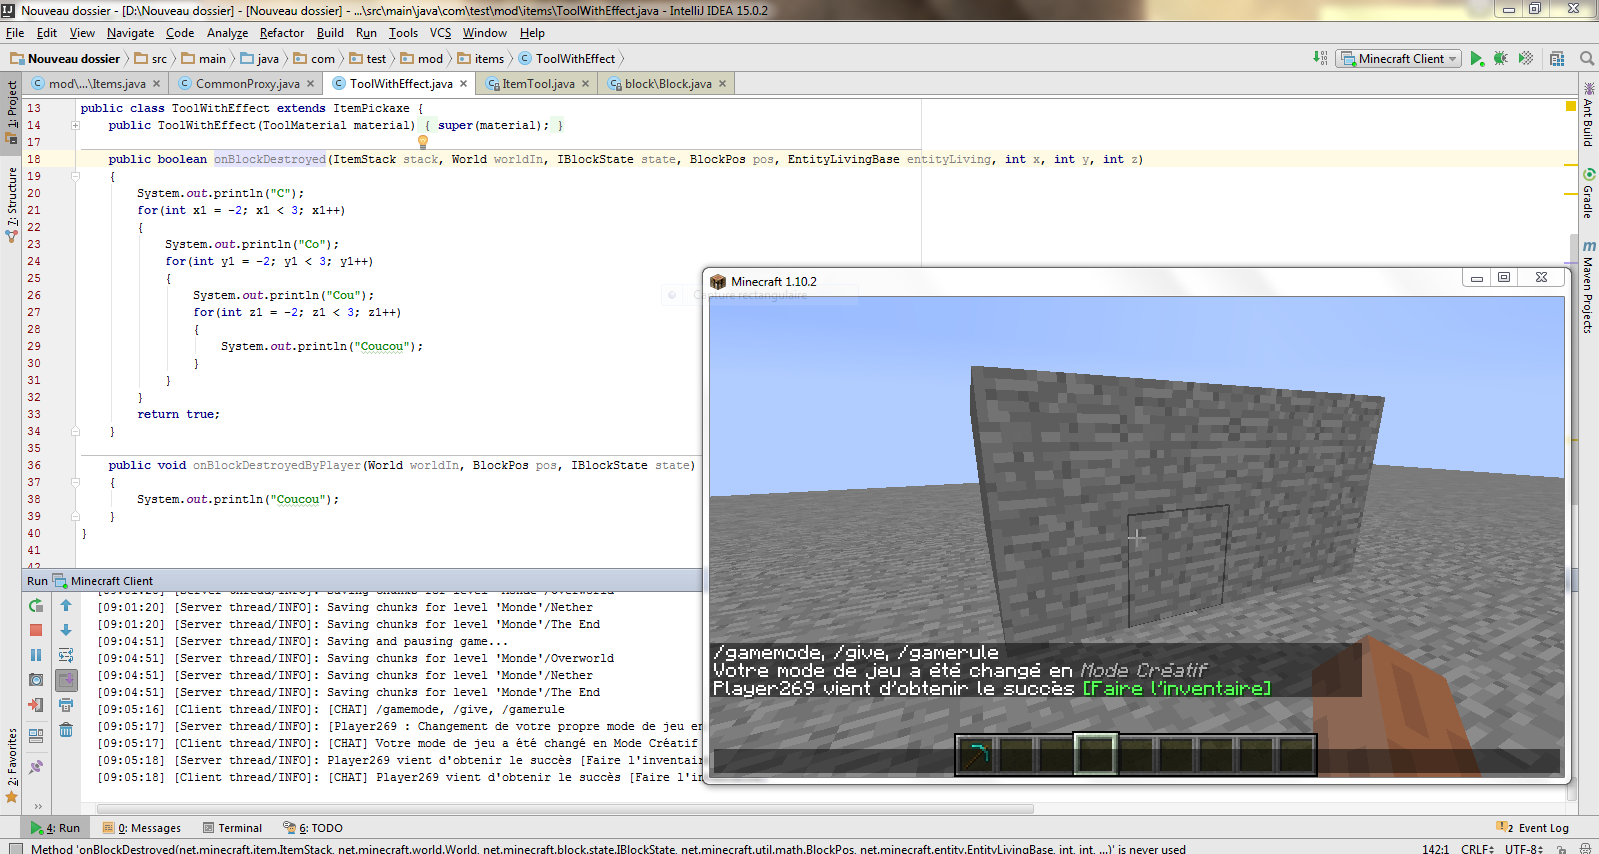The image size is (1599, 854).
Task: Click the Search Everywhere magnifier icon
Action: click(x=1586, y=59)
